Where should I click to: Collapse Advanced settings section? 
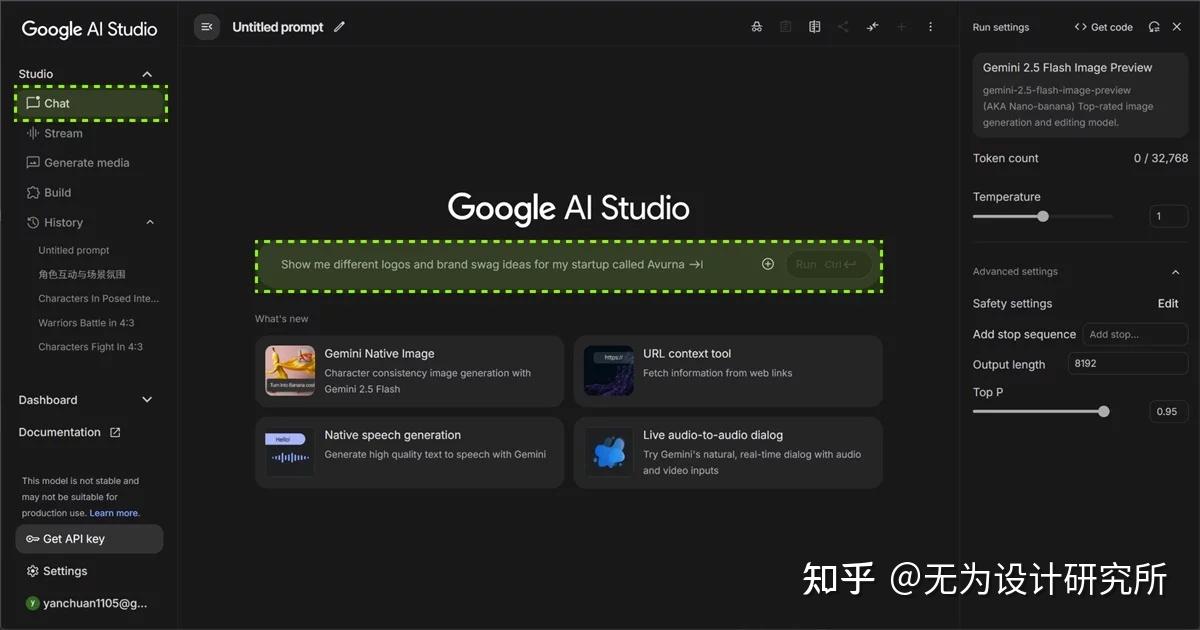pos(1175,272)
